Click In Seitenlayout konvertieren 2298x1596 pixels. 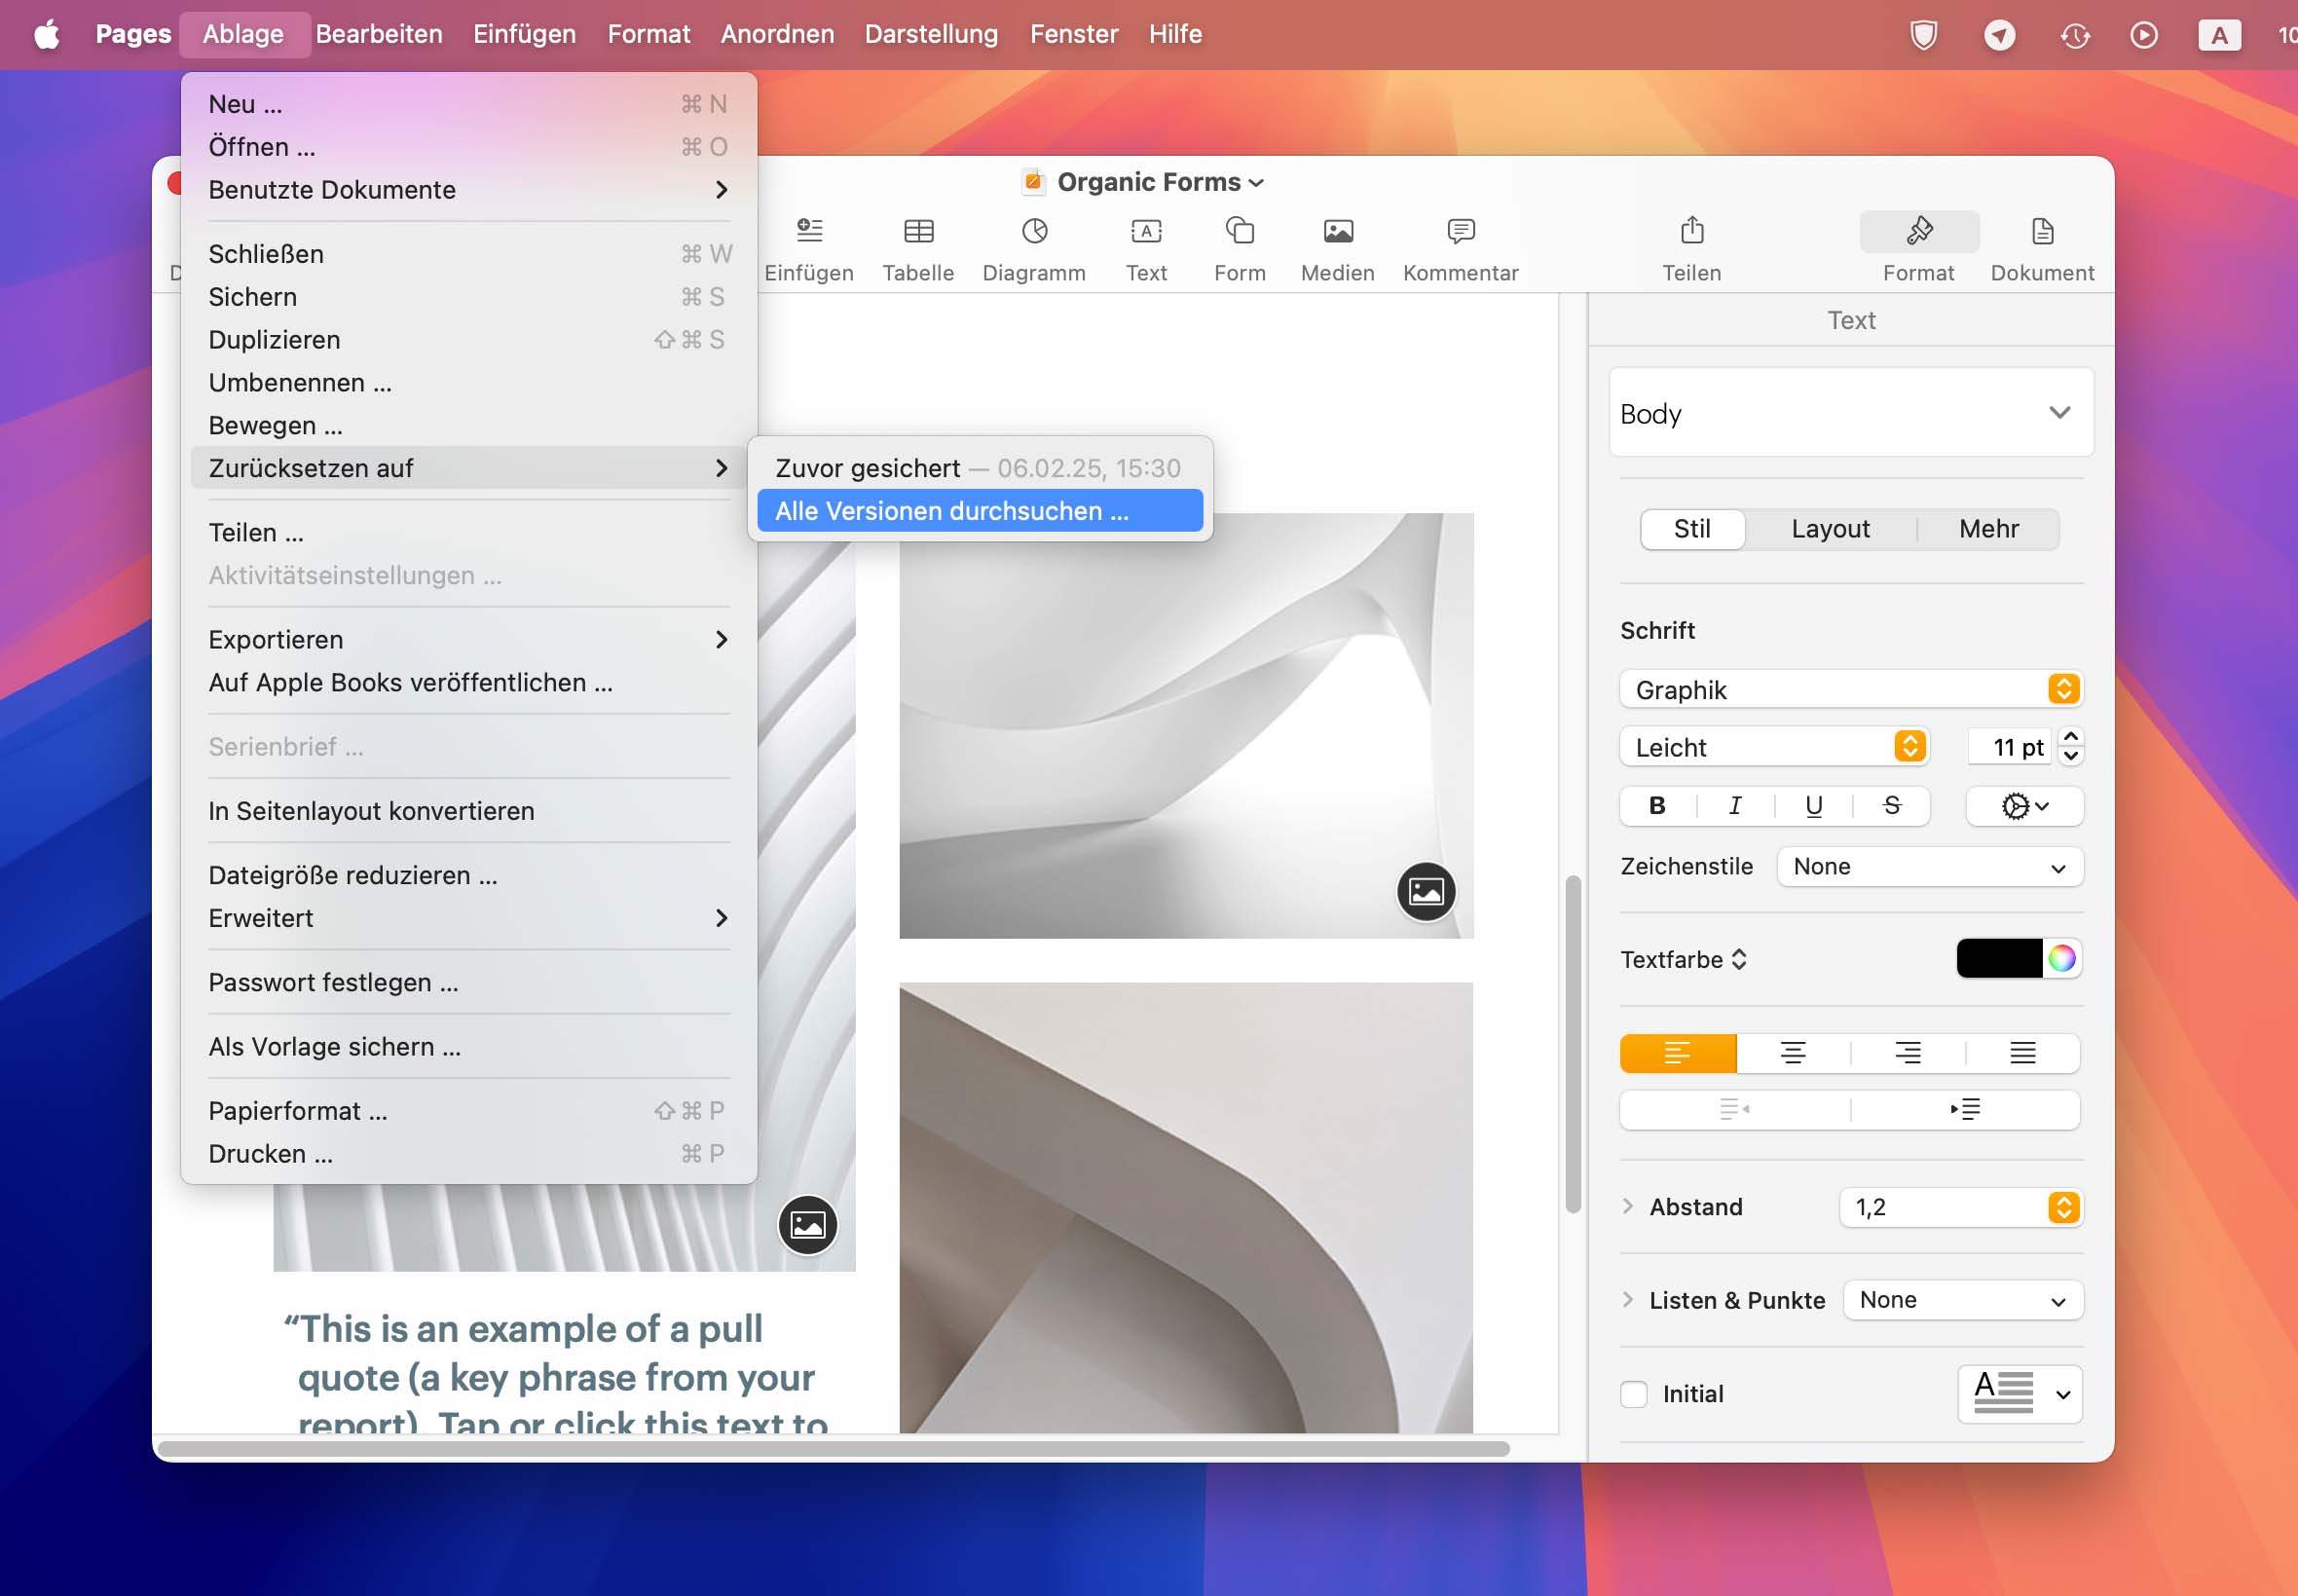[468, 811]
